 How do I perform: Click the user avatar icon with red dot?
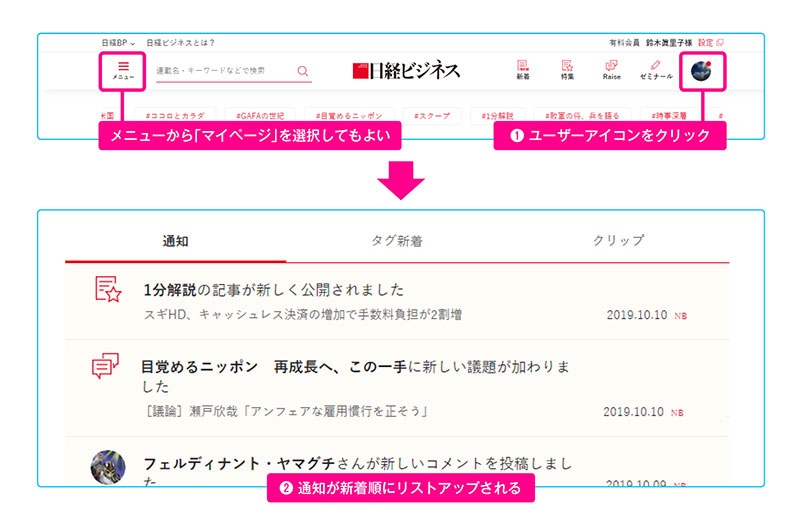click(702, 71)
